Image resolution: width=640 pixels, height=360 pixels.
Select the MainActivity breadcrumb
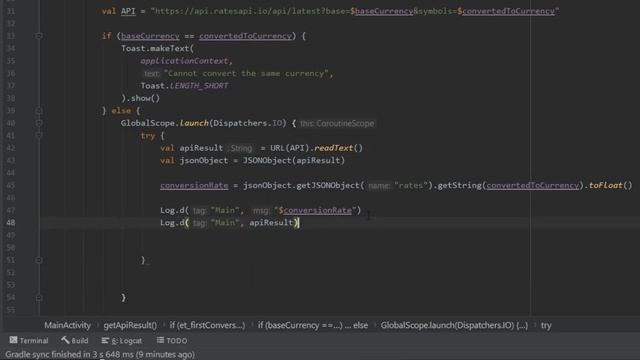click(x=67, y=325)
